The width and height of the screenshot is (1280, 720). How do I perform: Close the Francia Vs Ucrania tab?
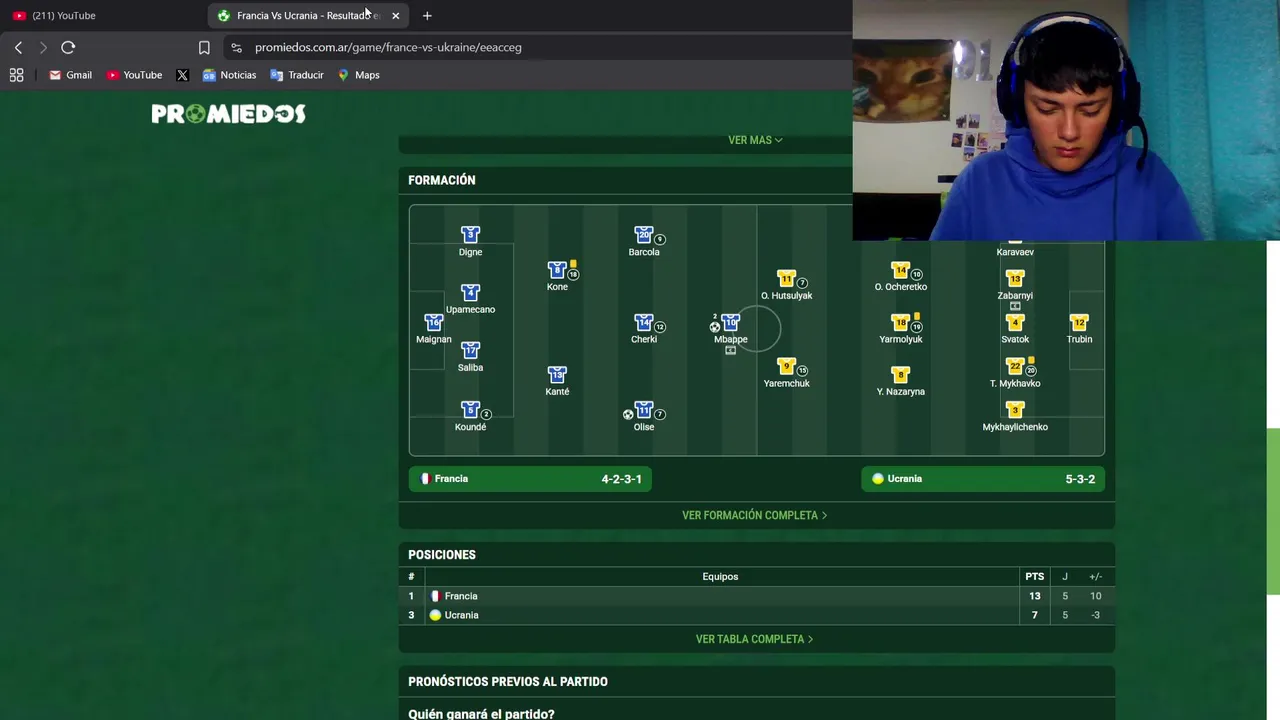[395, 15]
